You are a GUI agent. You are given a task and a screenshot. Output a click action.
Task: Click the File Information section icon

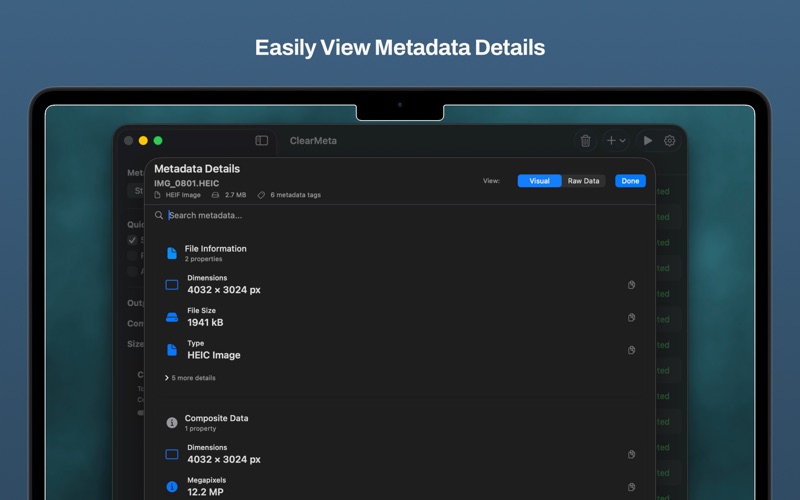(x=172, y=253)
